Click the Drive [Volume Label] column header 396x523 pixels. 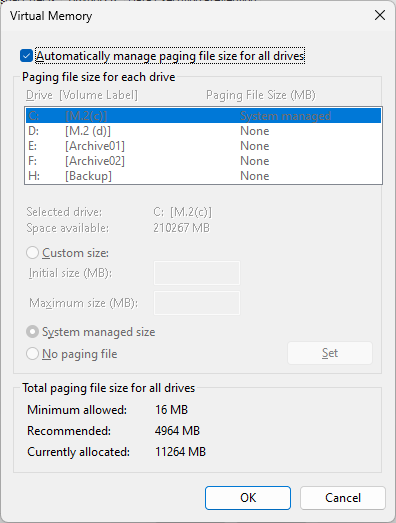(82, 95)
